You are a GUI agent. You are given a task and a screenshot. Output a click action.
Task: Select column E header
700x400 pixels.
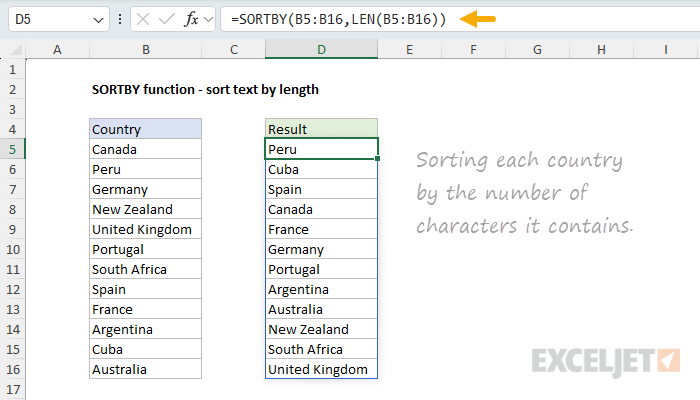(x=409, y=49)
